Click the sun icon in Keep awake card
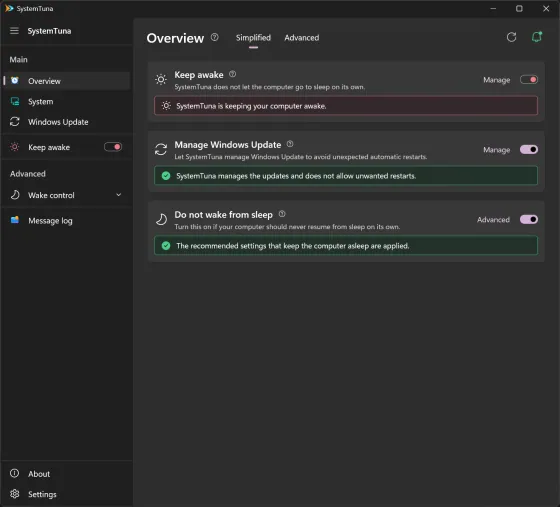 click(x=161, y=79)
